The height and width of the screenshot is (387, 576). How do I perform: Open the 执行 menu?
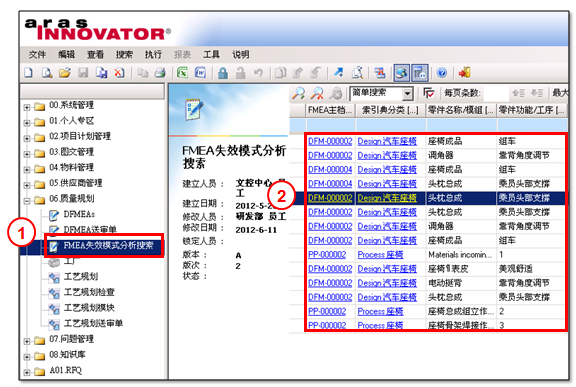point(153,54)
